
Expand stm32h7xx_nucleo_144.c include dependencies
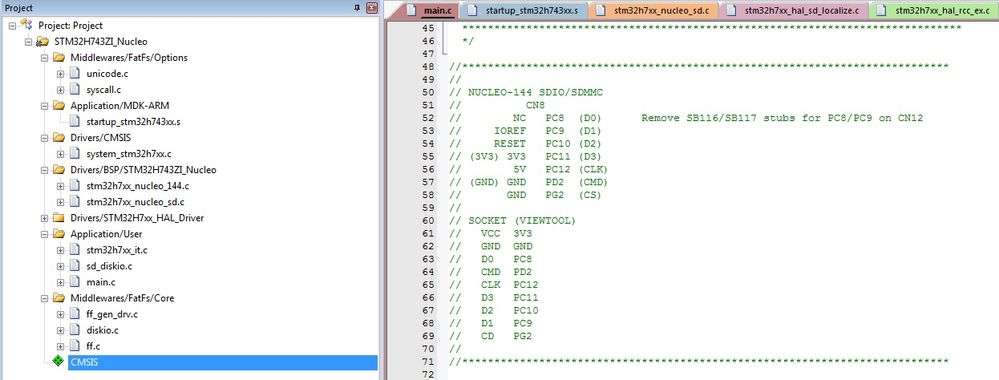click(x=61, y=186)
